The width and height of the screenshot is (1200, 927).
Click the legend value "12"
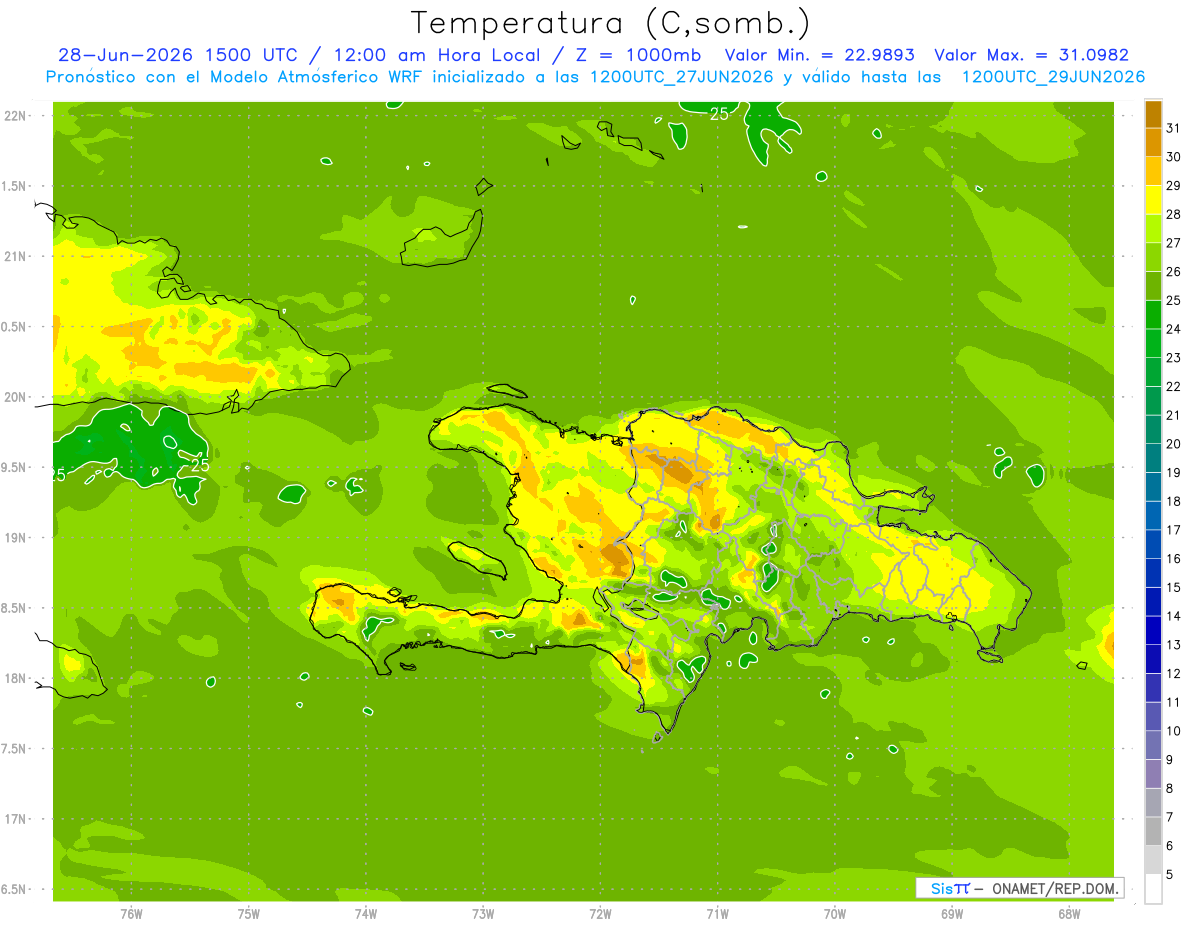[1174, 674]
